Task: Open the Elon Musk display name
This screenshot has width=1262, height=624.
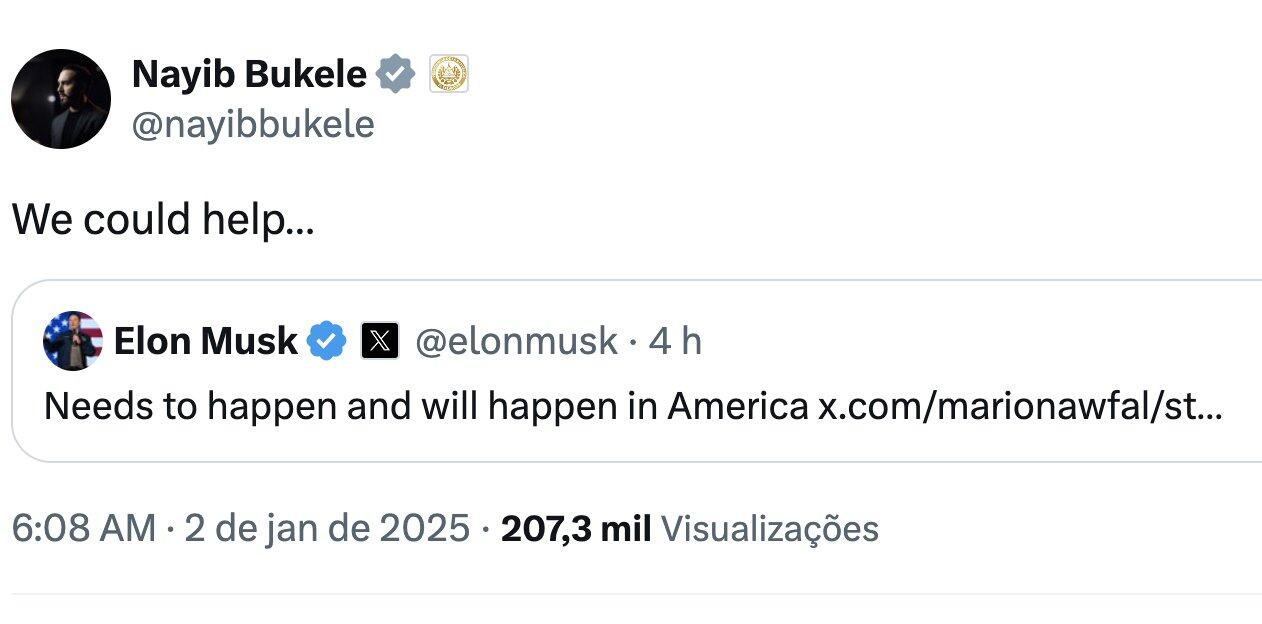Action: point(205,341)
